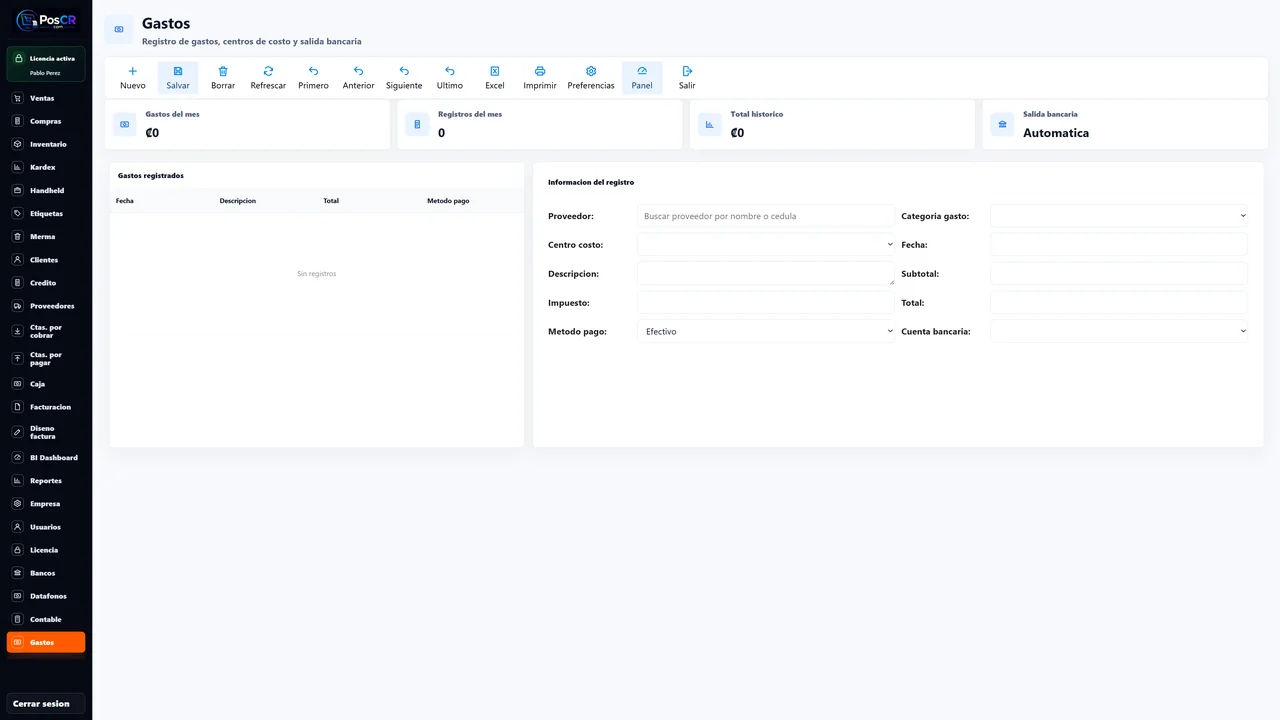Click the Fecha input field
The height and width of the screenshot is (720, 1280).
click(1119, 244)
